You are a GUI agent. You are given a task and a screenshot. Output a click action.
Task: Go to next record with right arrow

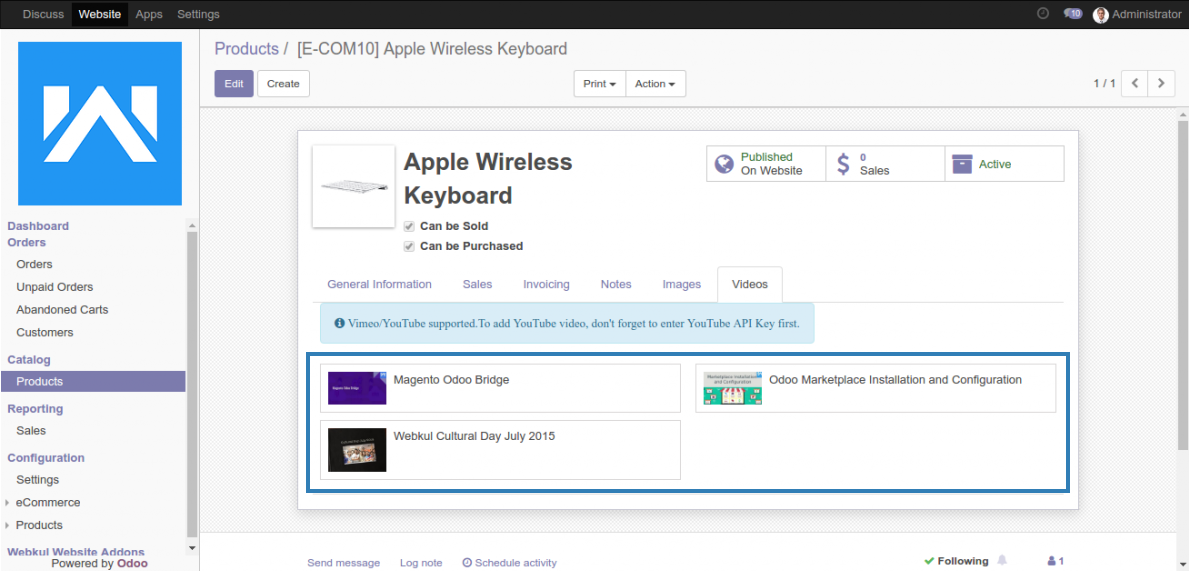click(x=1160, y=83)
